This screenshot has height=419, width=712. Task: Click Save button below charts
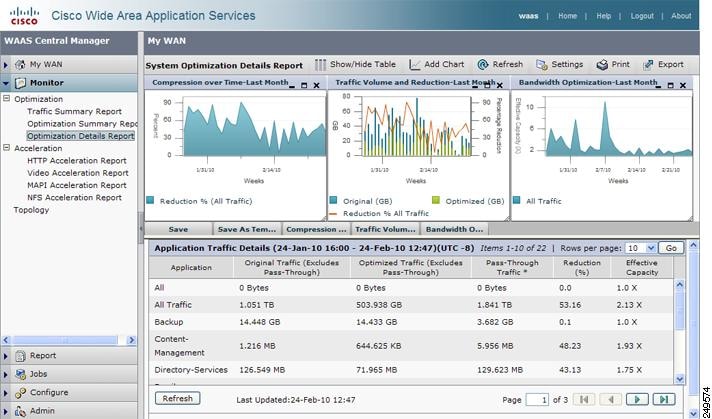[x=178, y=229]
